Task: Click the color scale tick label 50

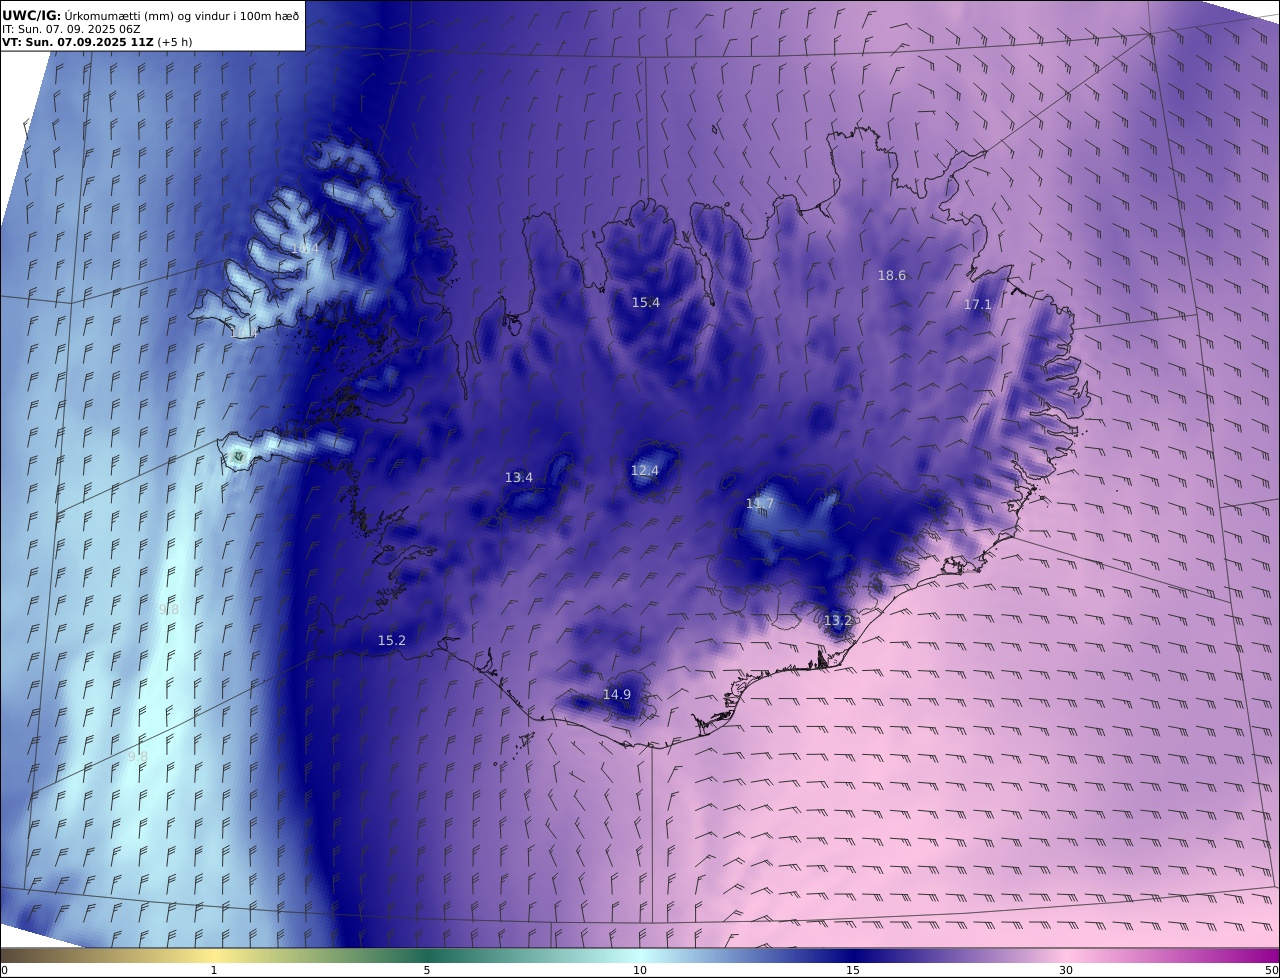Action: click(1271, 970)
